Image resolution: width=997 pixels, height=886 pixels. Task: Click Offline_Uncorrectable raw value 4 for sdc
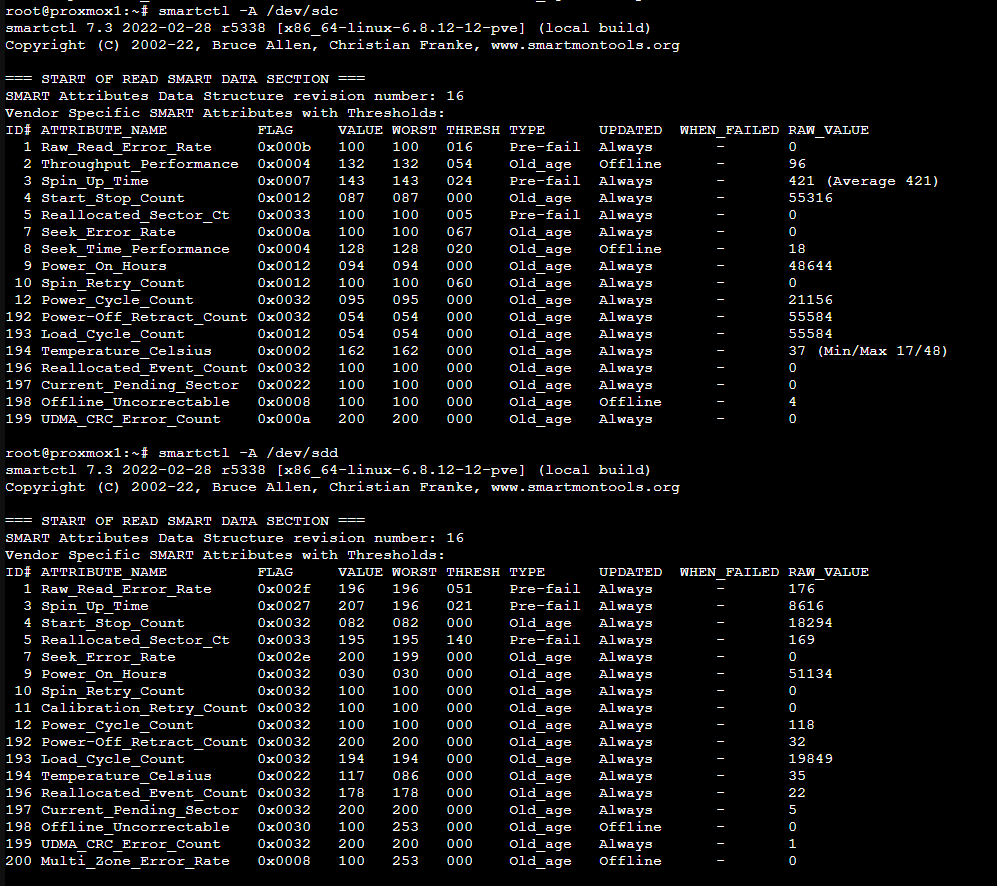[x=792, y=402]
